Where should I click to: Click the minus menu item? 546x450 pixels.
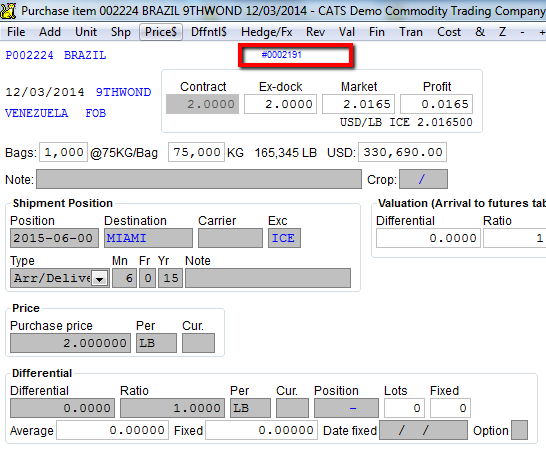[522, 32]
